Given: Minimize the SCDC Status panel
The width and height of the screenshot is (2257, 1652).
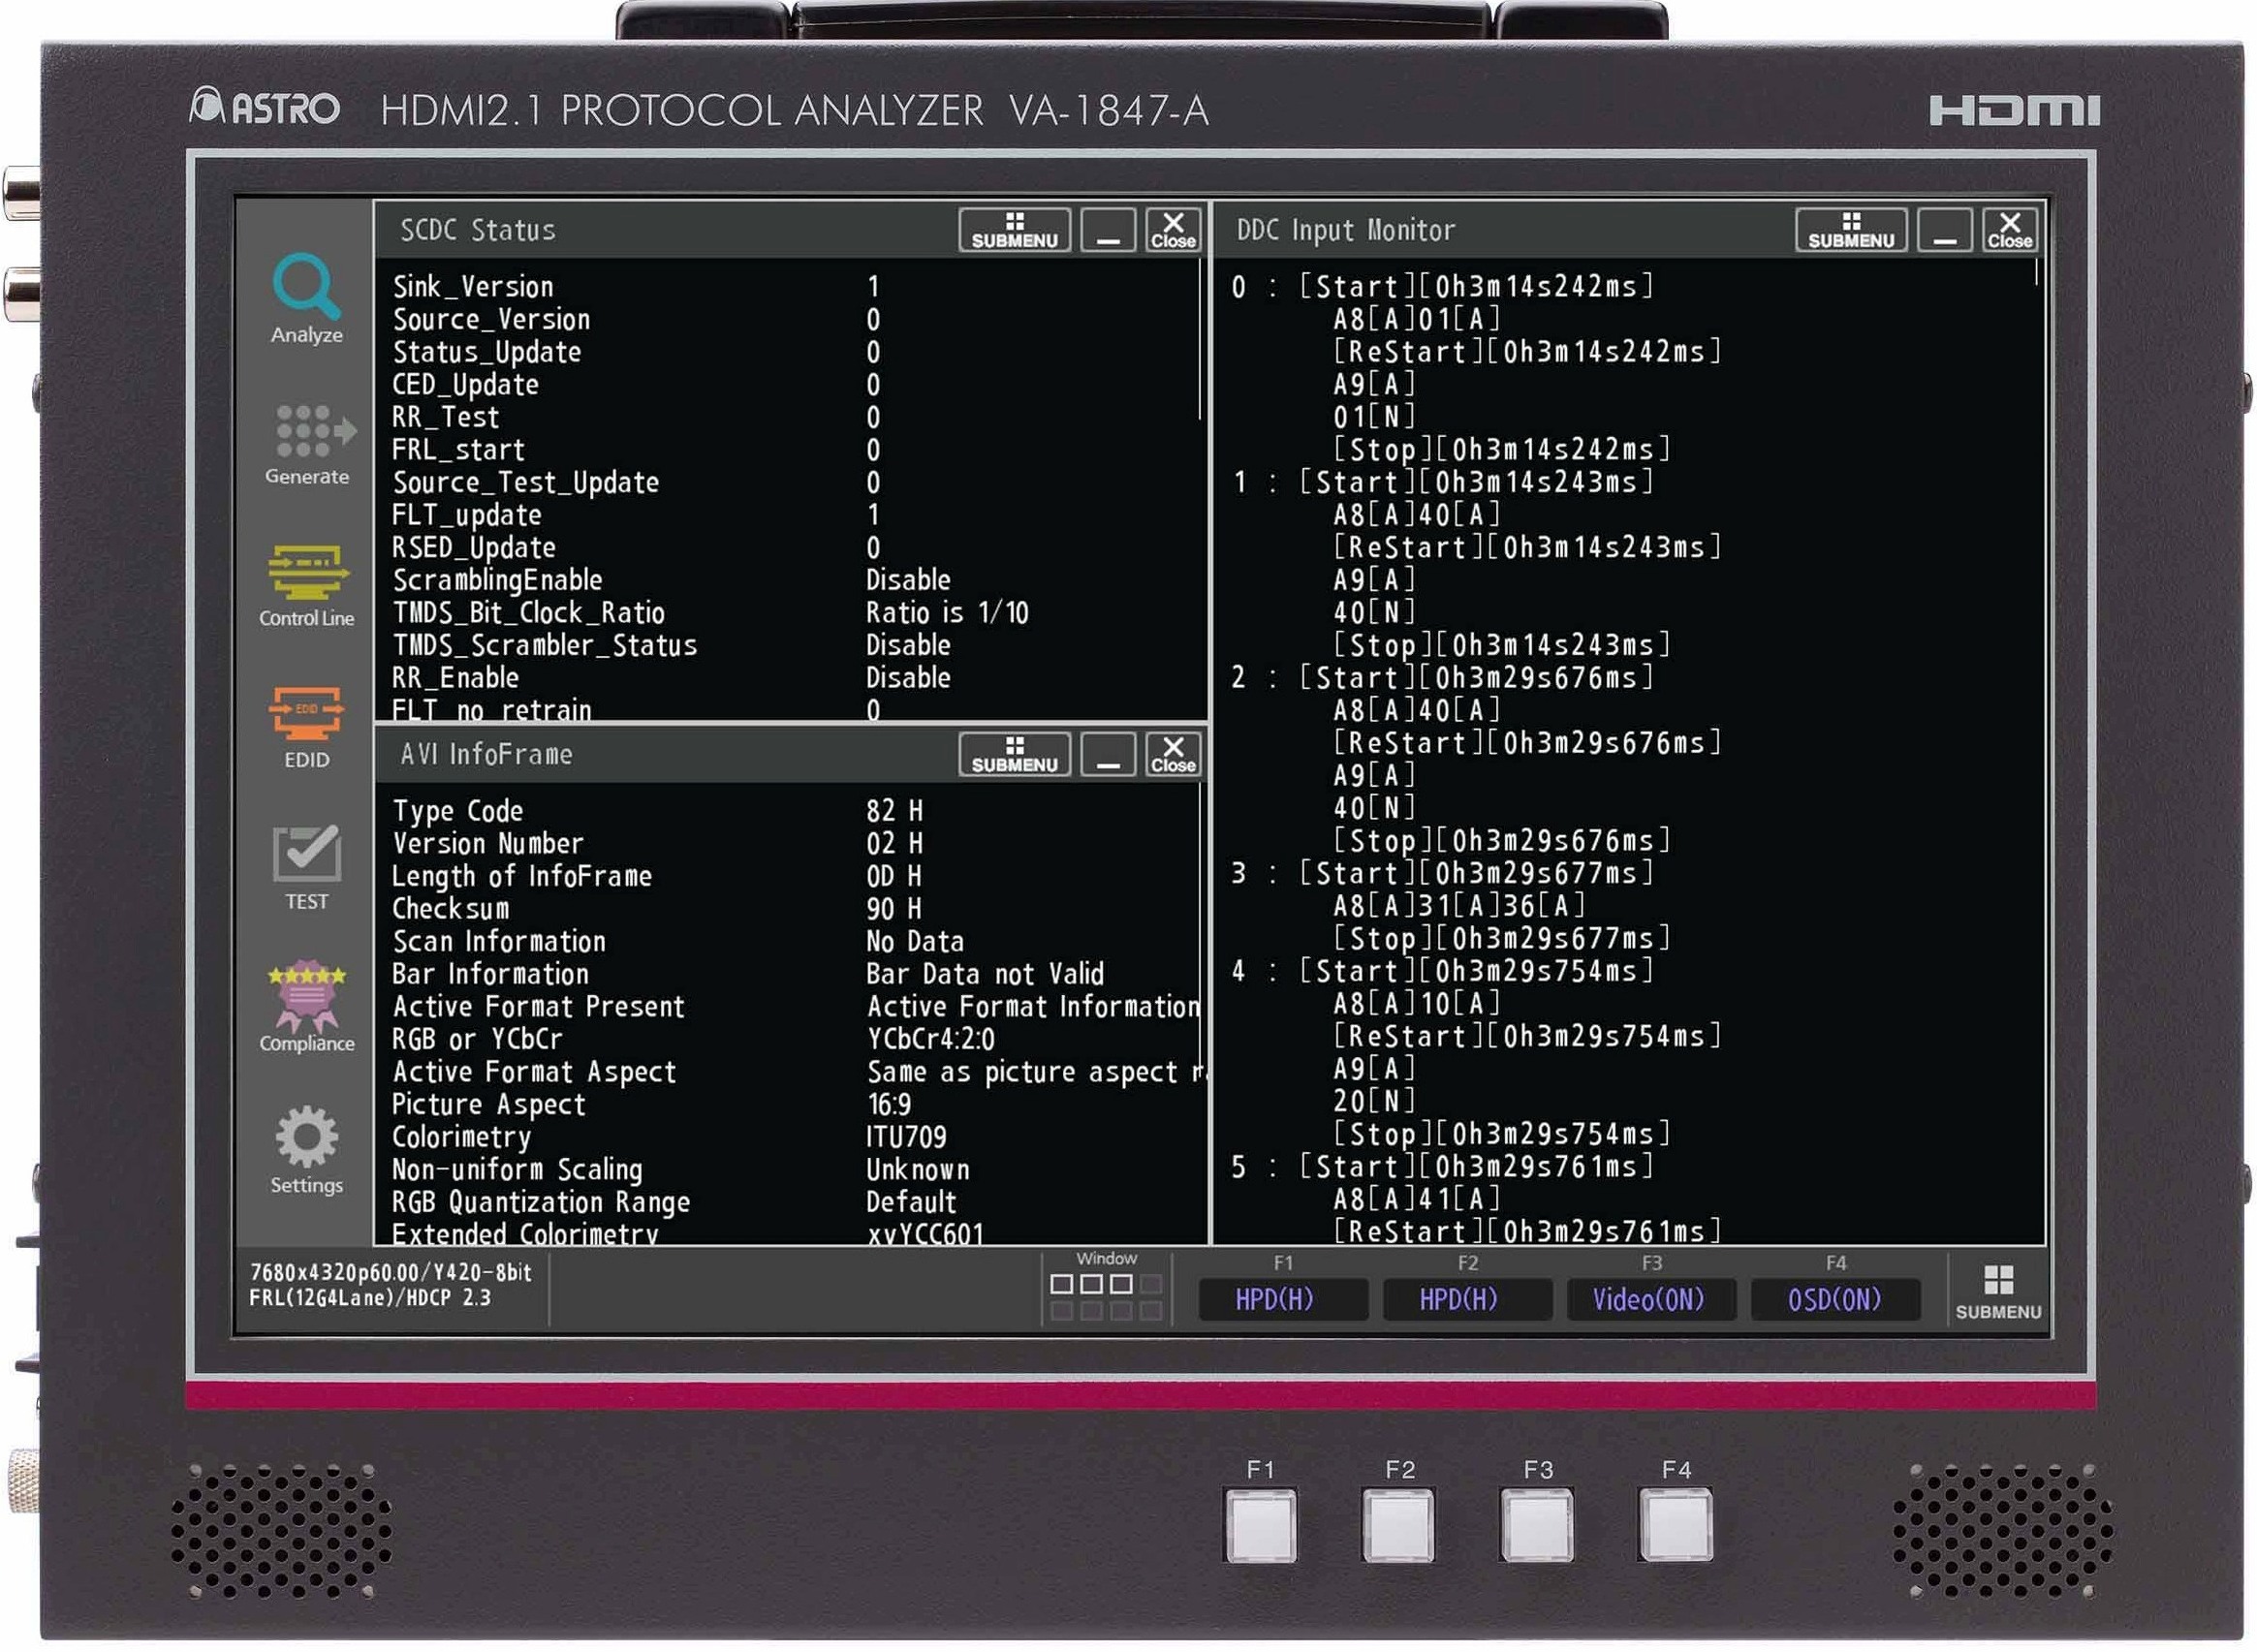Looking at the screenshot, I should click(x=1108, y=230).
